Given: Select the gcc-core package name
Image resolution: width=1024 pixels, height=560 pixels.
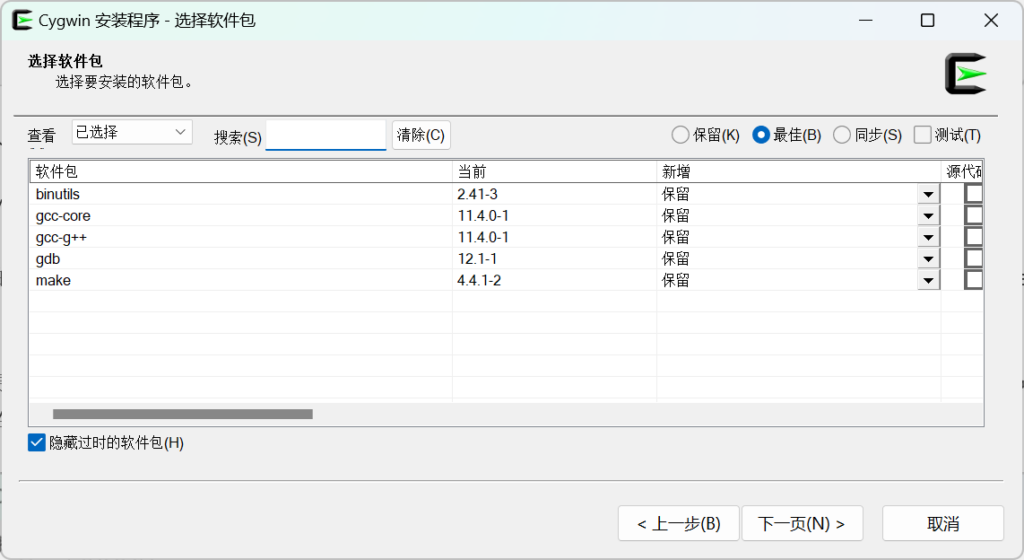Looking at the screenshot, I should tap(63, 216).
